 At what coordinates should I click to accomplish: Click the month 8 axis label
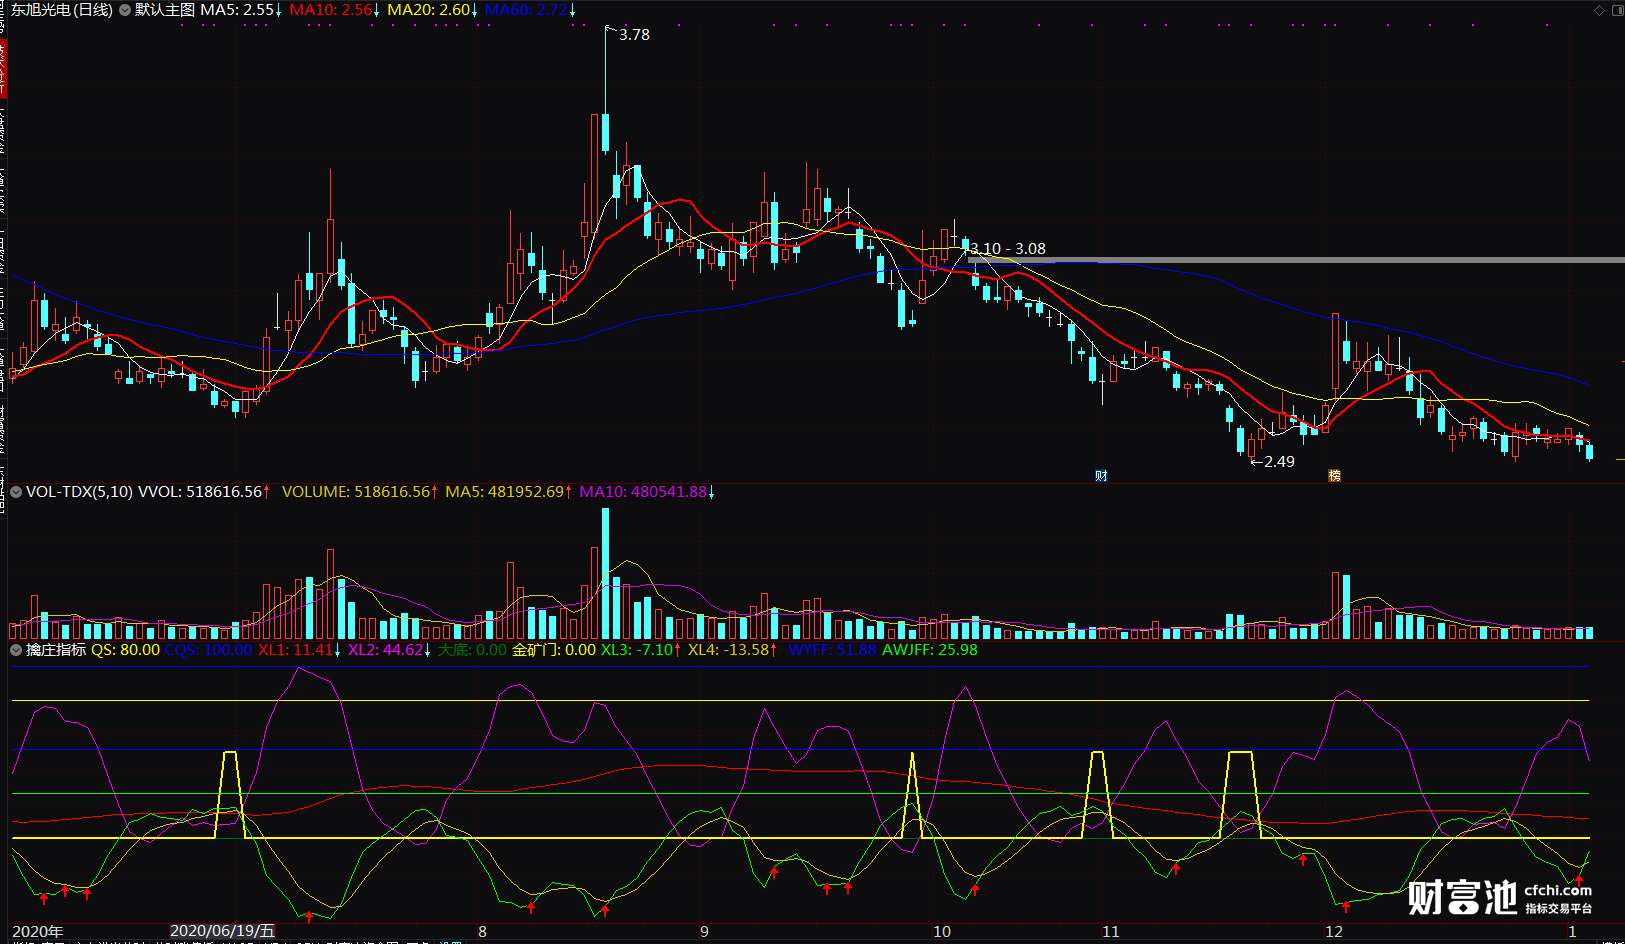[x=482, y=931]
